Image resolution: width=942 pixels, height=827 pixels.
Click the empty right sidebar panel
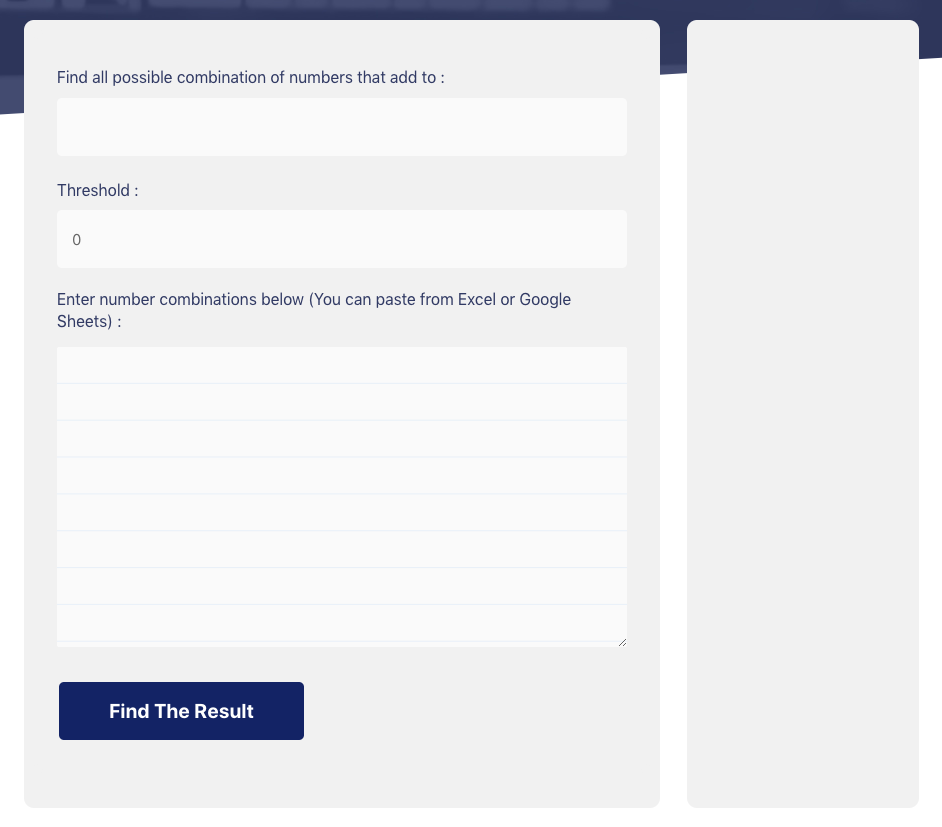point(803,414)
